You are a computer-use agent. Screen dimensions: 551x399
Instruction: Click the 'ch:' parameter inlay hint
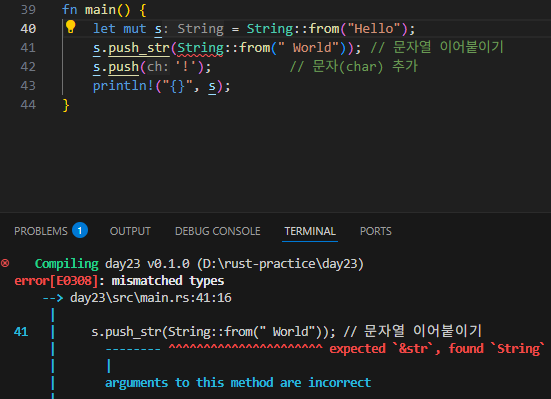pyautogui.click(x=158, y=67)
